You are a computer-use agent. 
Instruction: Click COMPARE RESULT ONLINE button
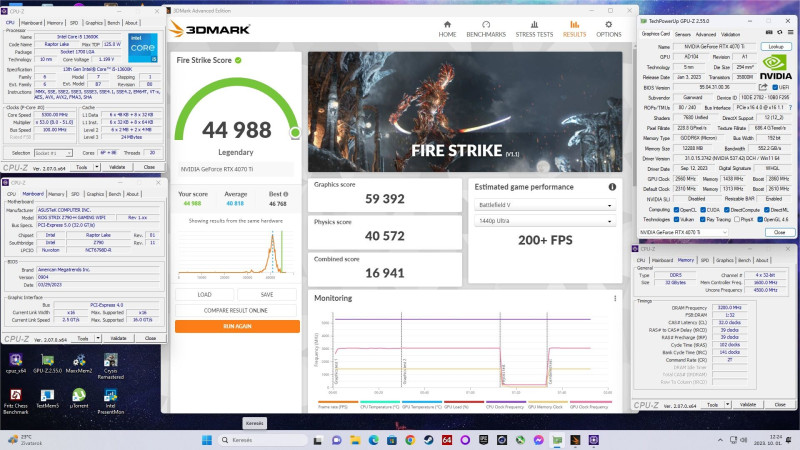tap(236, 310)
